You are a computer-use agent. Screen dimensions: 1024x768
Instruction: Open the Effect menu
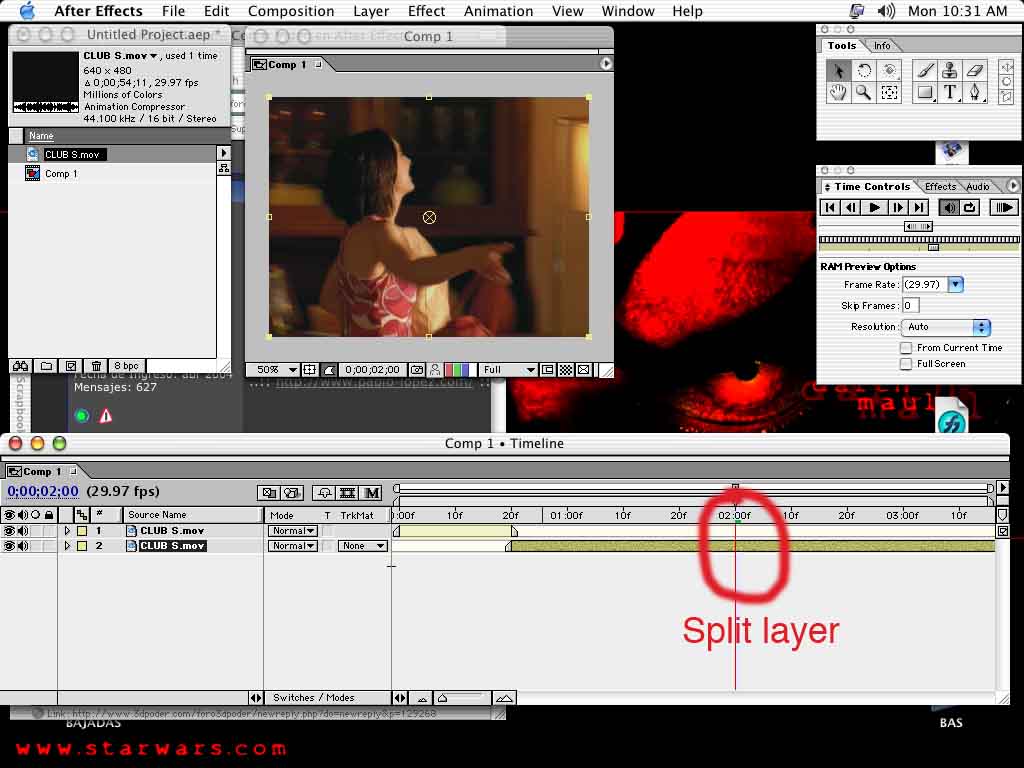(x=426, y=11)
